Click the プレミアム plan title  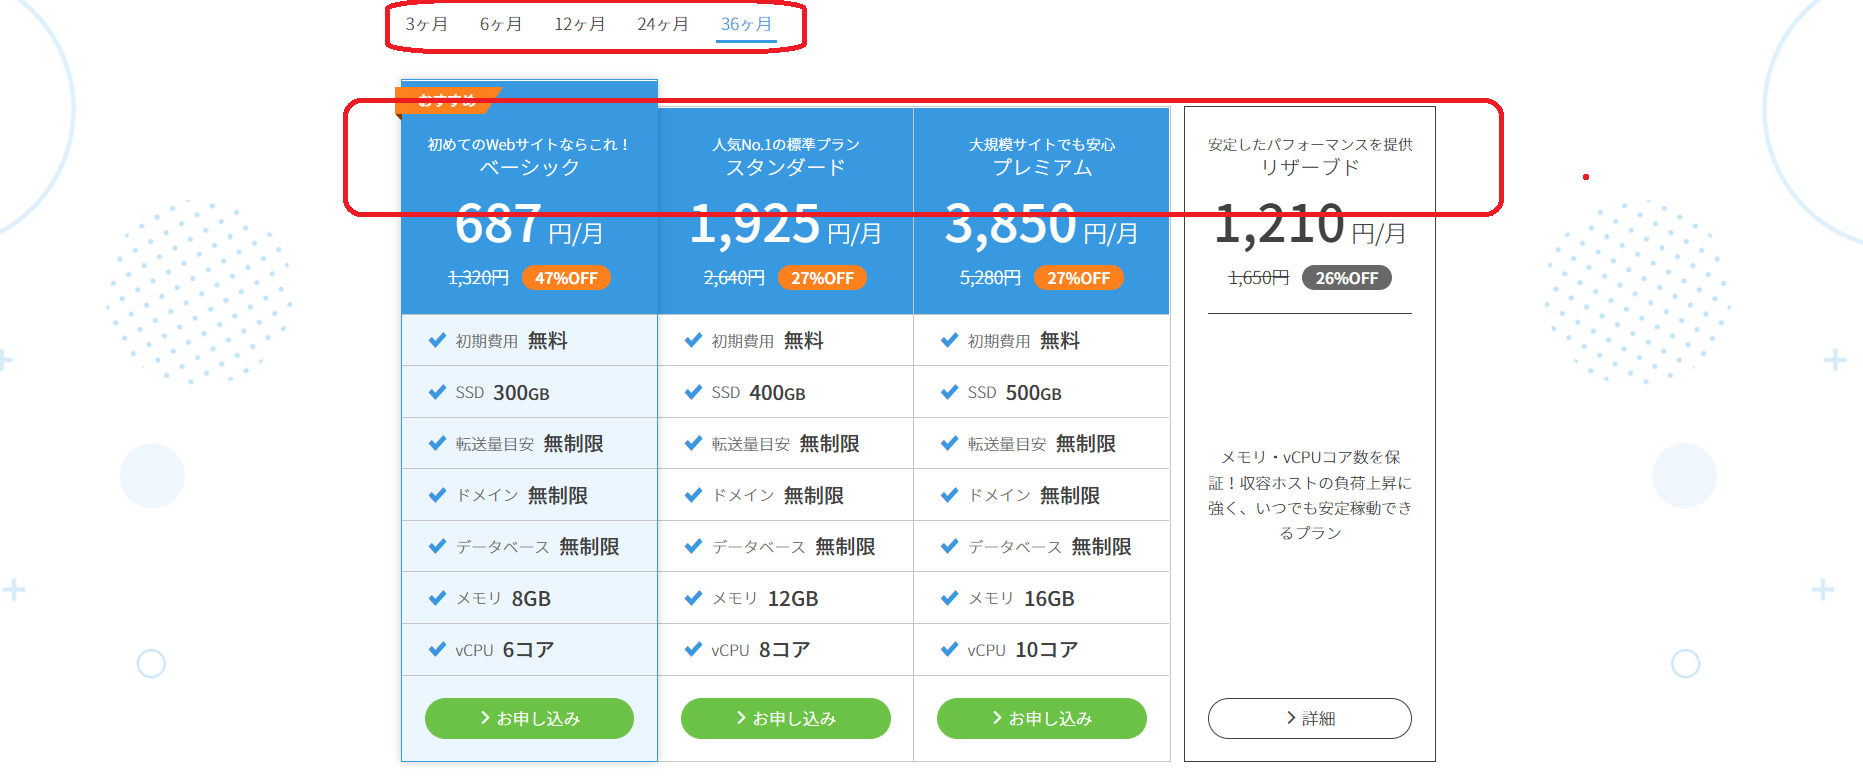(x=1041, y=167)
